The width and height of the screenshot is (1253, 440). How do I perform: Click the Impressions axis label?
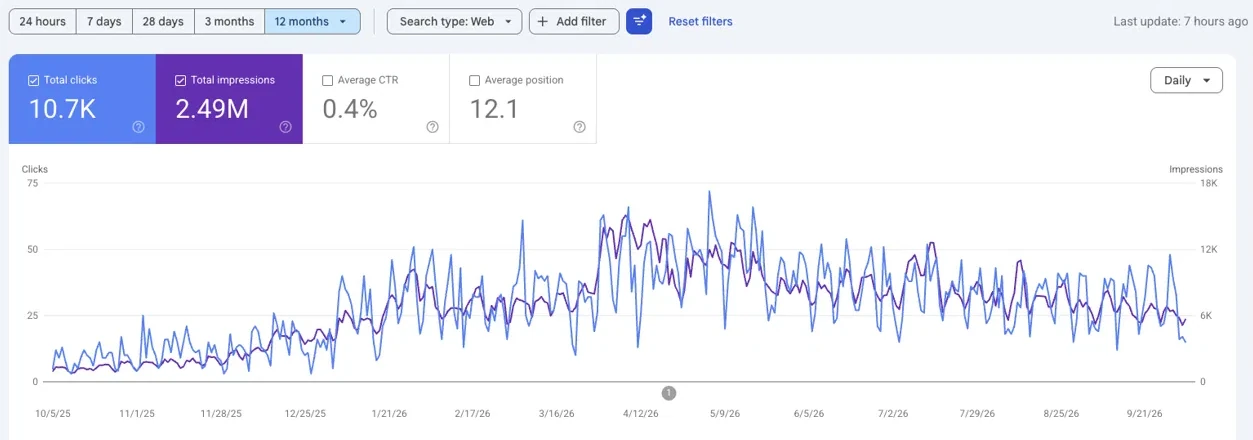1196,169
